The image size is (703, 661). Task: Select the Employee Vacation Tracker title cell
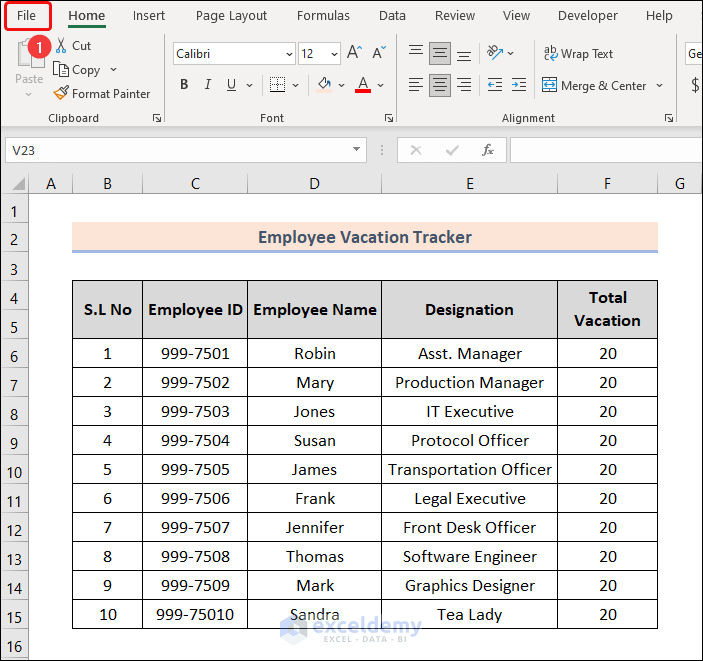point(365,237)
